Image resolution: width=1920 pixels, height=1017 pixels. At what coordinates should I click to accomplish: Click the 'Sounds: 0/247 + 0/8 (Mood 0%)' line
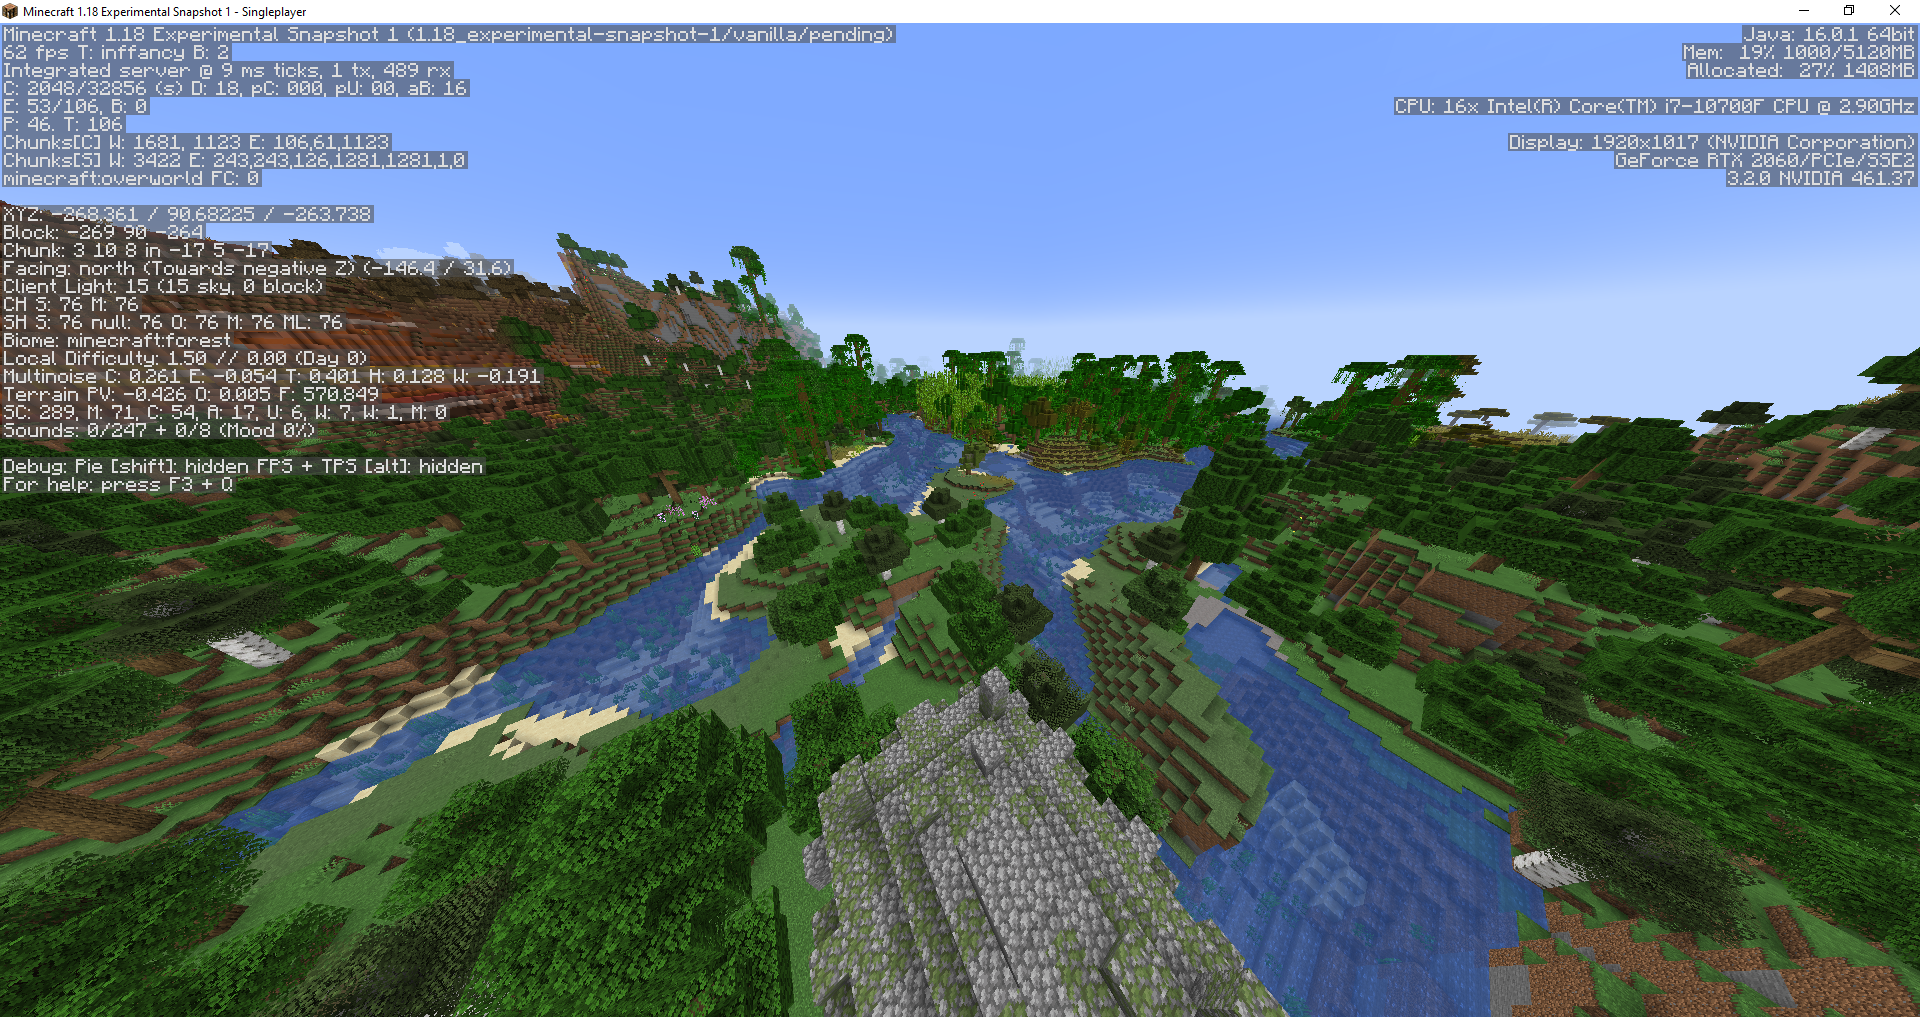click(x=159, y=431)
